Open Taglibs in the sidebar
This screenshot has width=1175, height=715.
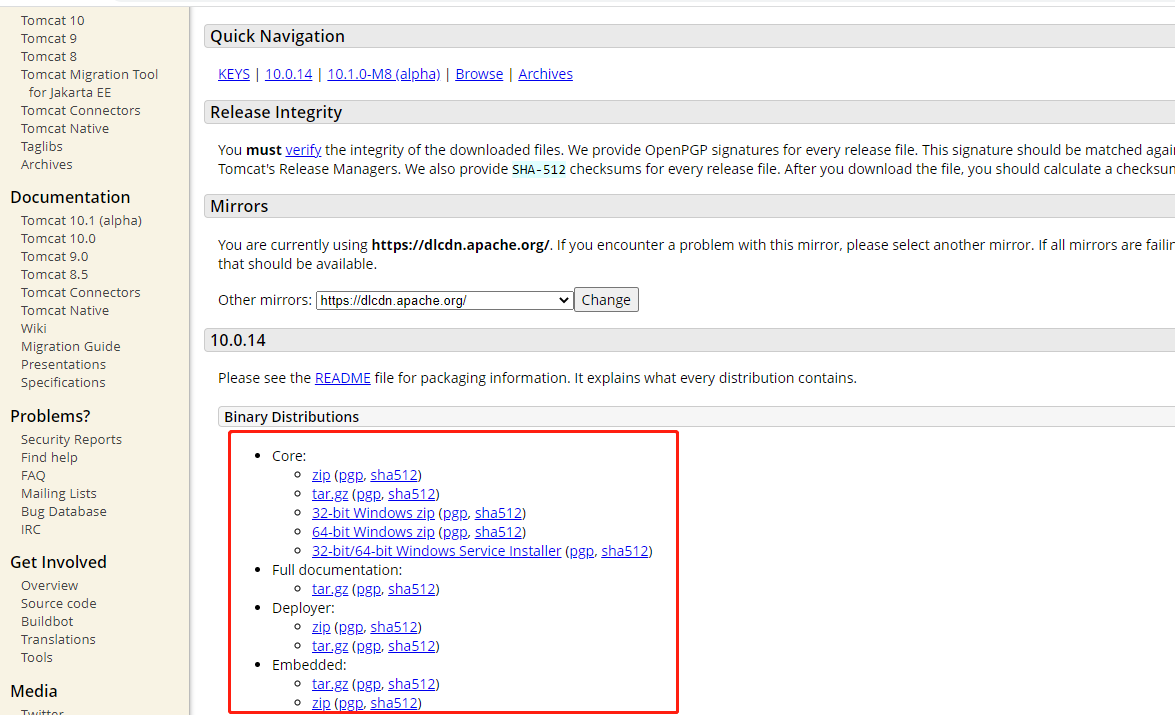tap(41, 146)
